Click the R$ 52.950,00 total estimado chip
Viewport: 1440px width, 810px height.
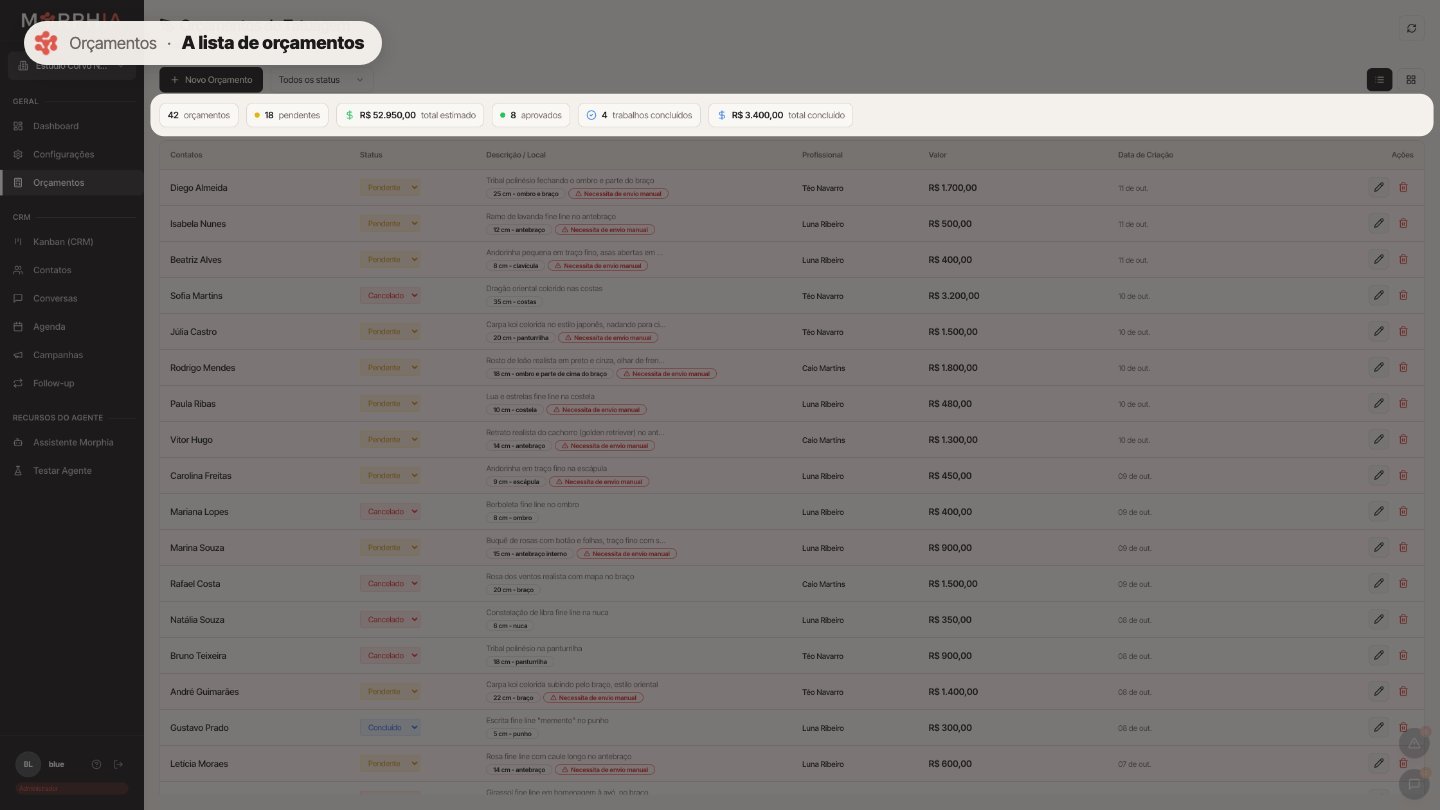[x=410, y=115]
